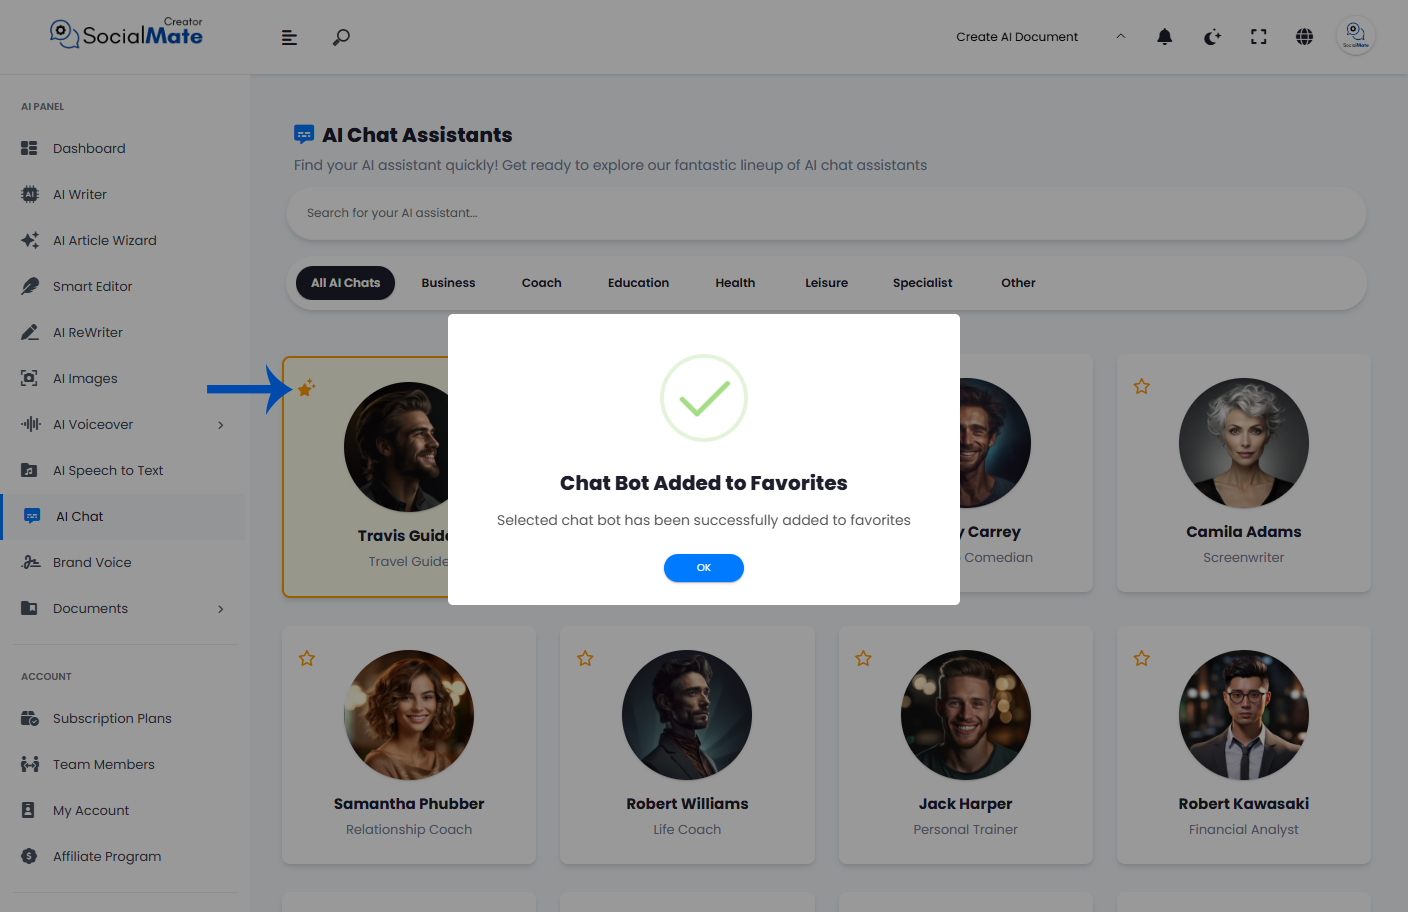Enter fullscreen with the expand icon

point(1259,37)
